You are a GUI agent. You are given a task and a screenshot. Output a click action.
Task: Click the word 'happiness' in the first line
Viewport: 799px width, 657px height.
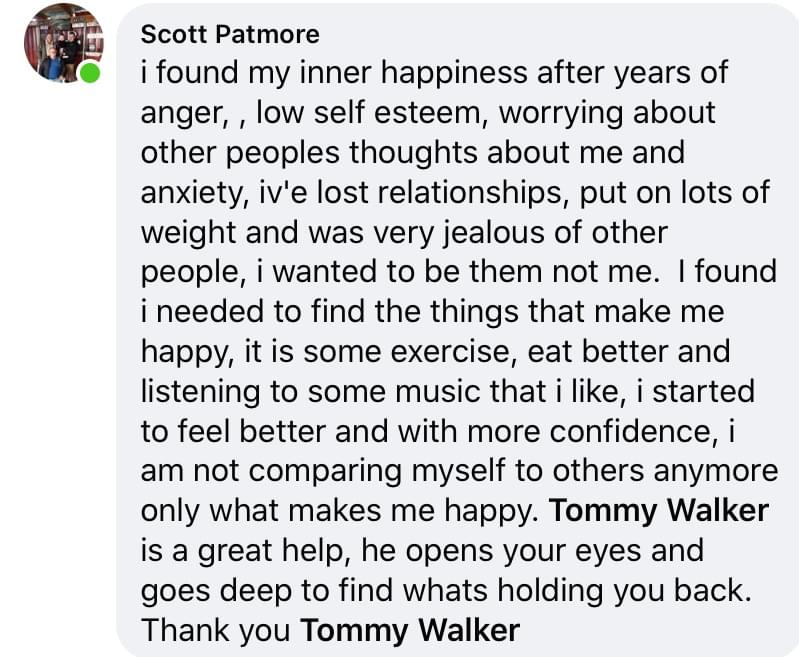[454, 73]
